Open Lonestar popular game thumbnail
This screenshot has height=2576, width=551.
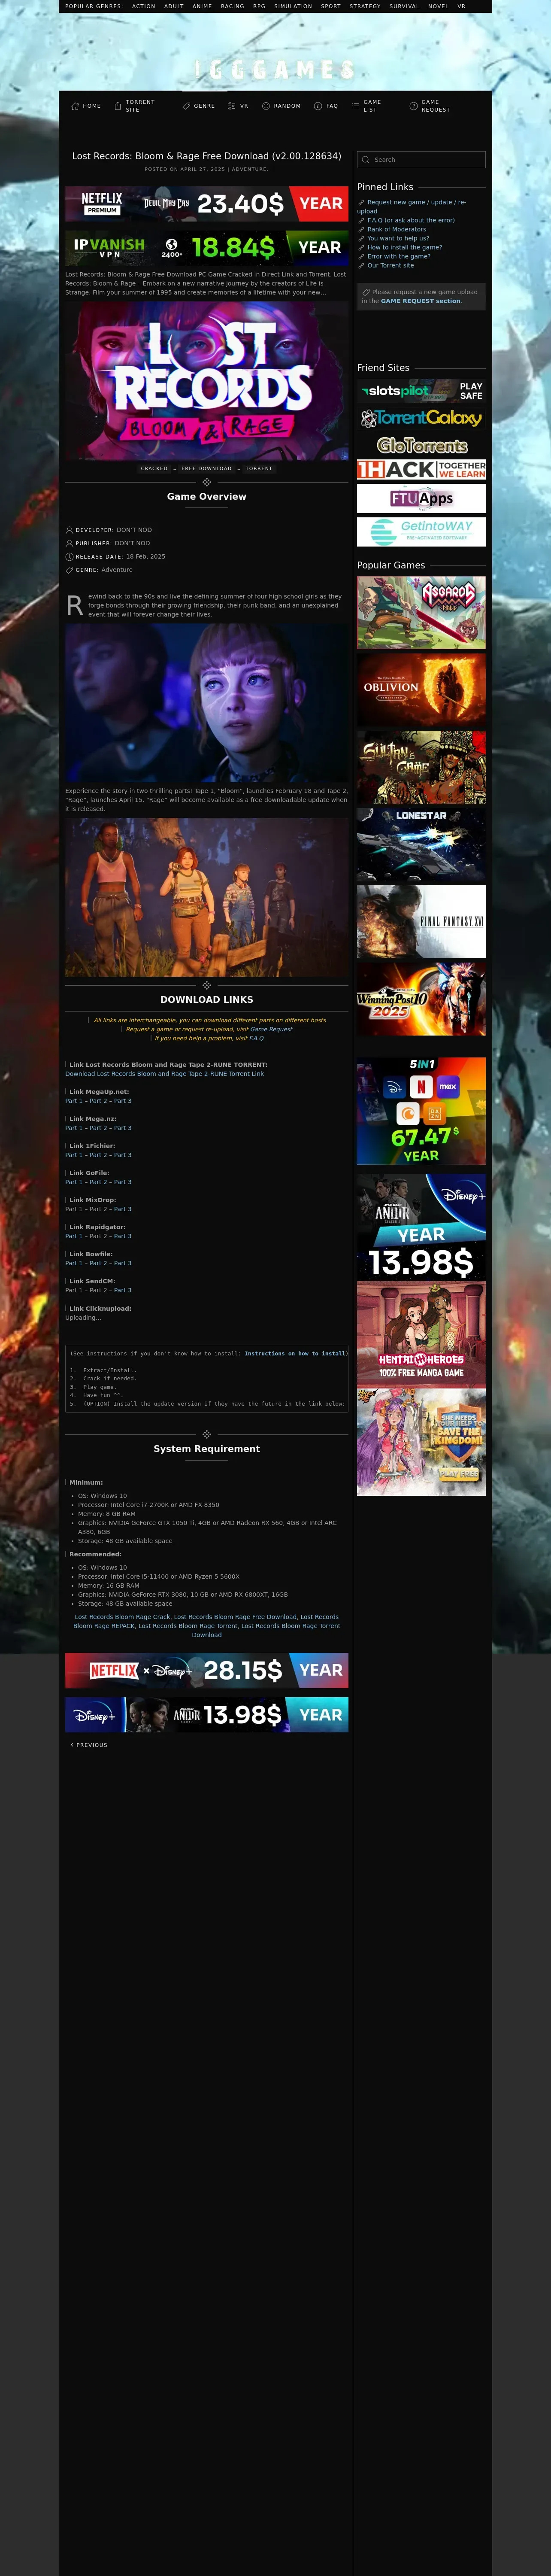[421, 844]
